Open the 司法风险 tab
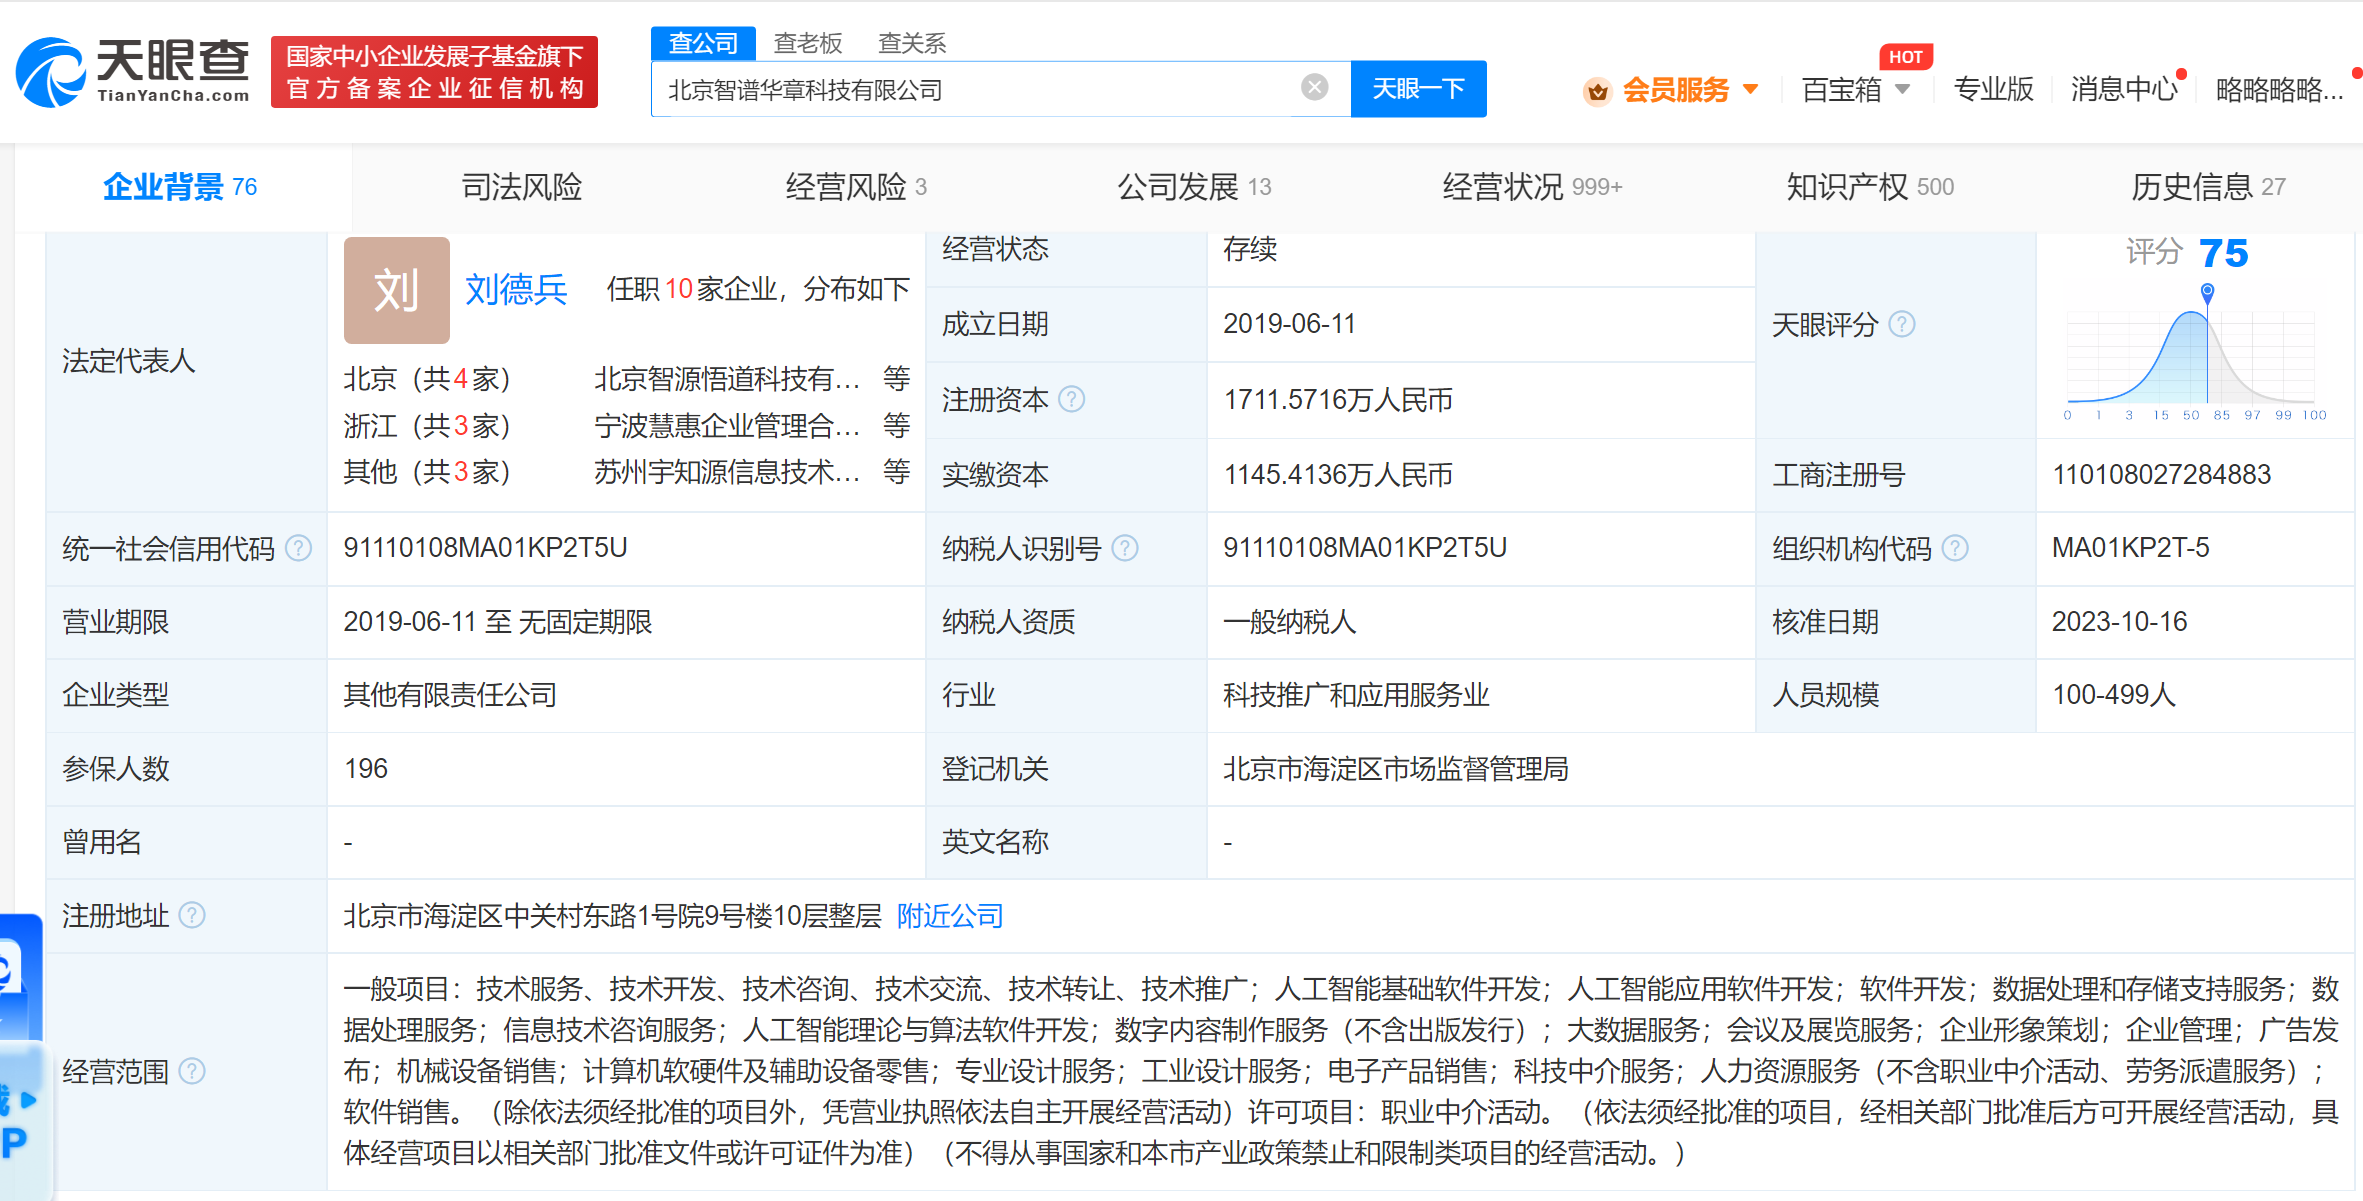 pos(521,187)
